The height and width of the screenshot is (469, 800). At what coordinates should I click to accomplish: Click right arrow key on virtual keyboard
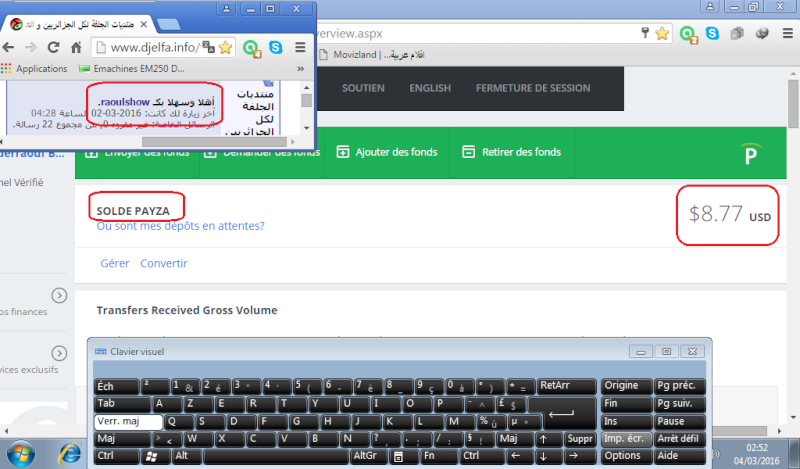578,456
